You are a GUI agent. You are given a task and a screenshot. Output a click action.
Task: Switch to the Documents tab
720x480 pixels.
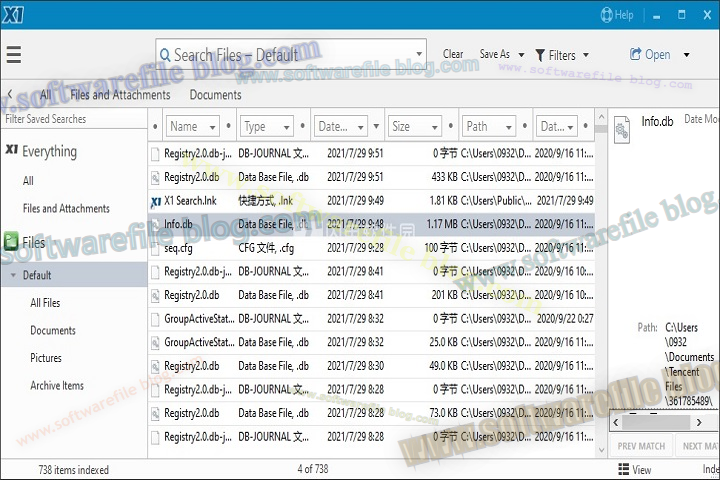tap(215, 95)
